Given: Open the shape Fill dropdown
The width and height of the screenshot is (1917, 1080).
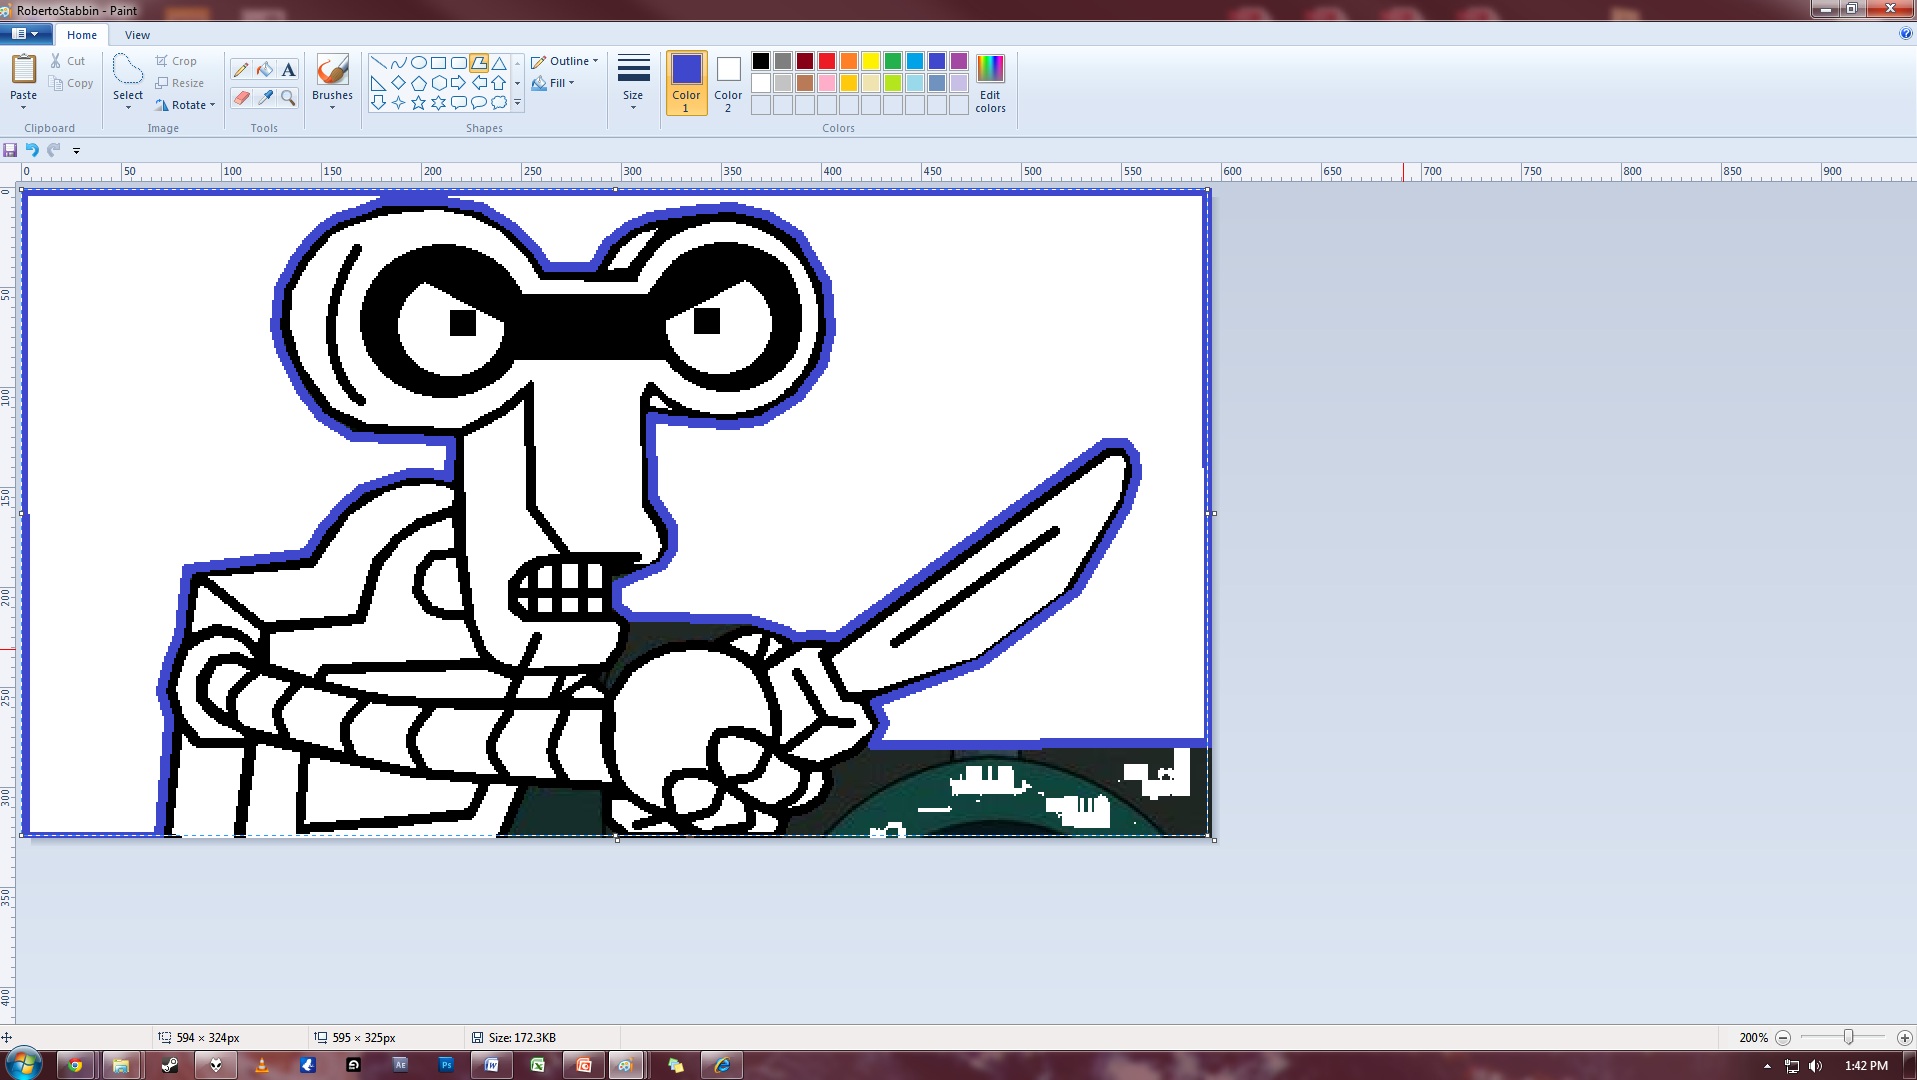Looking at the screenshot, I should pyautogui.click(x=553, y=83).
